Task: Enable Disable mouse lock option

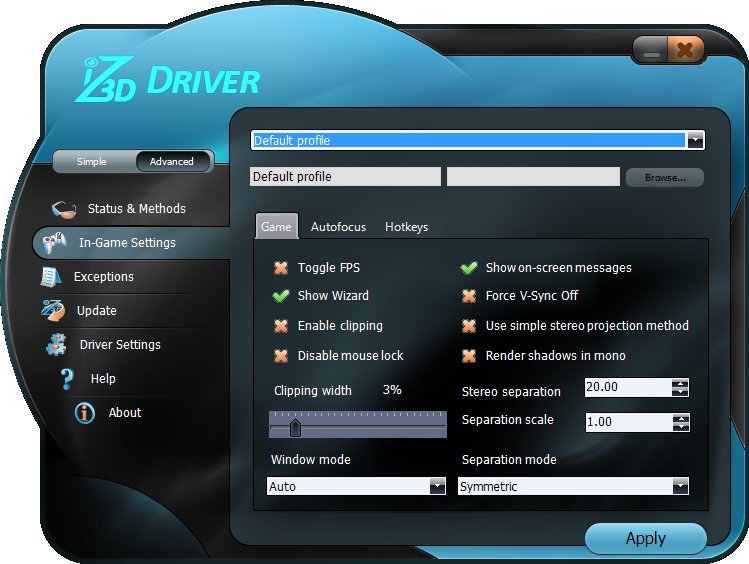Action: point(281,356)
